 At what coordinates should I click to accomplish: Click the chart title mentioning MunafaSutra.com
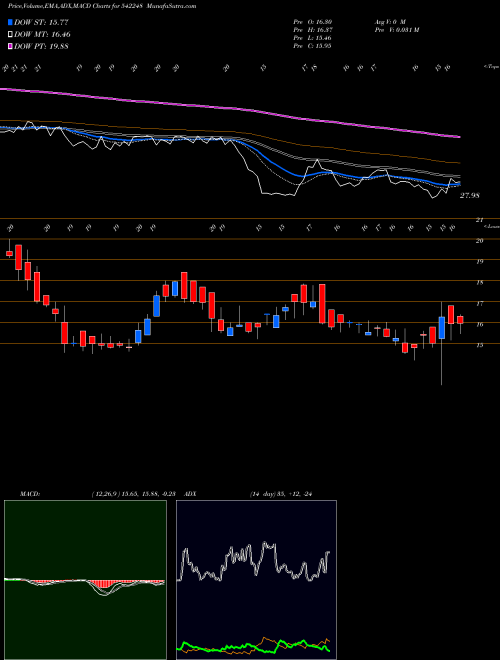pyautogui.click(x=102, y=7)
